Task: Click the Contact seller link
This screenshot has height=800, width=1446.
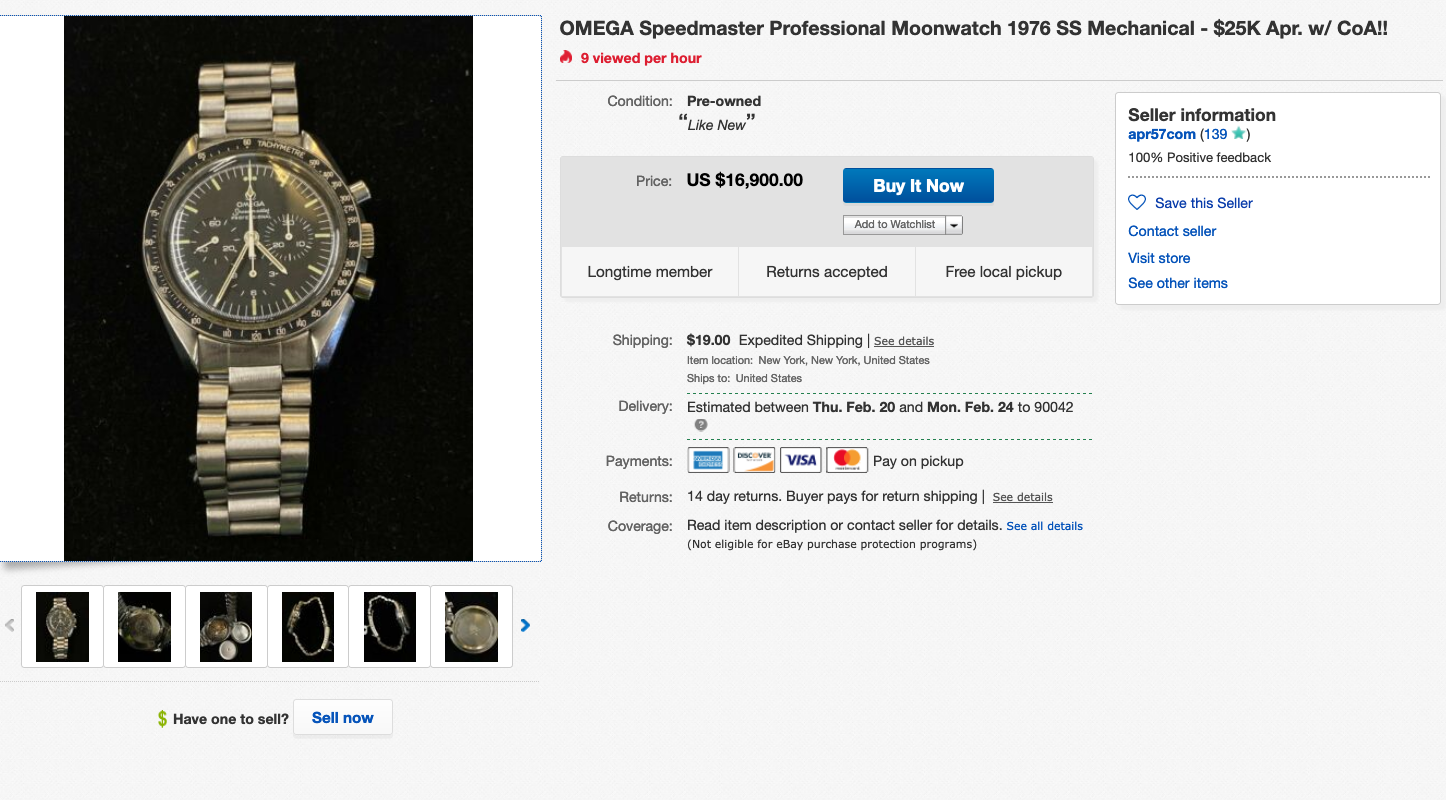Action: pos(1172,231)
